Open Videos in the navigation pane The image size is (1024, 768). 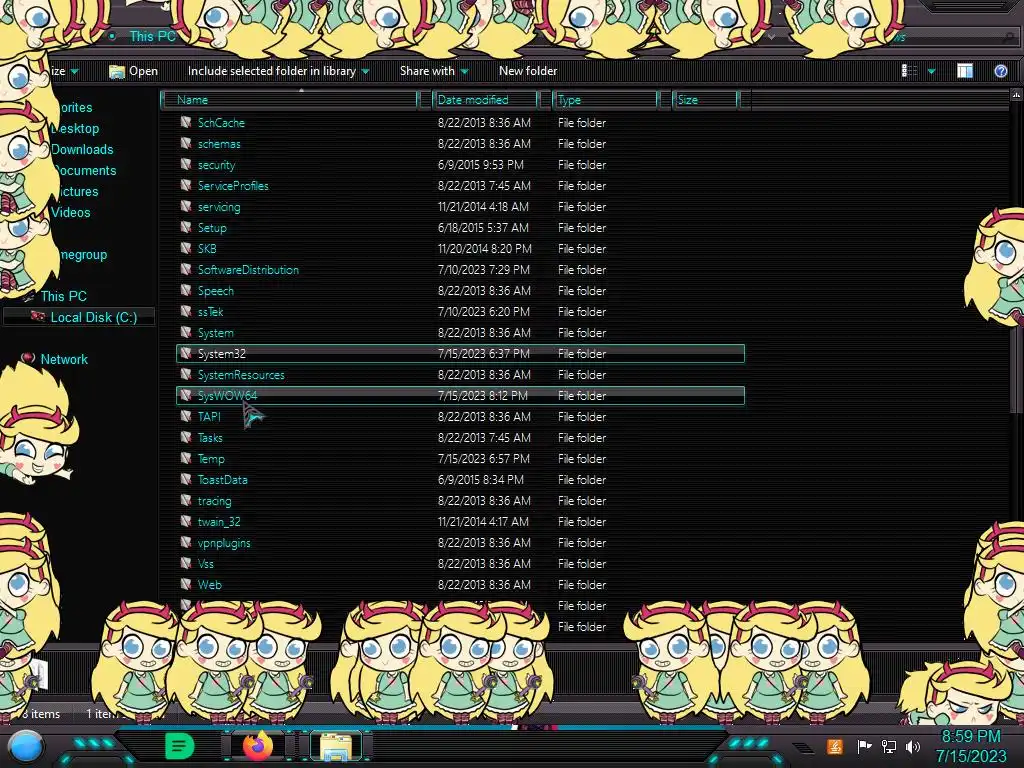pos(71,212)
